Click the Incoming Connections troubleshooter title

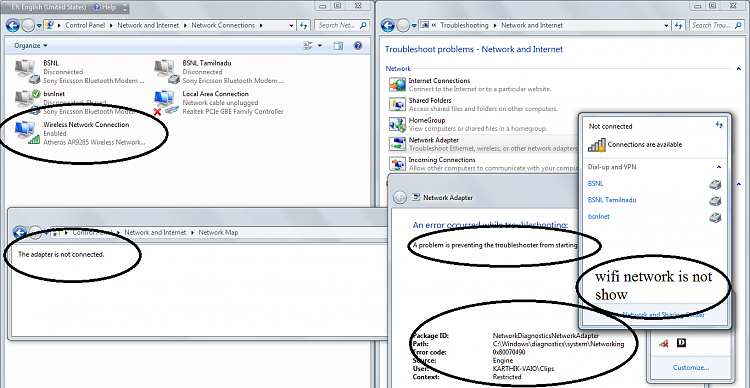point(441,160)
